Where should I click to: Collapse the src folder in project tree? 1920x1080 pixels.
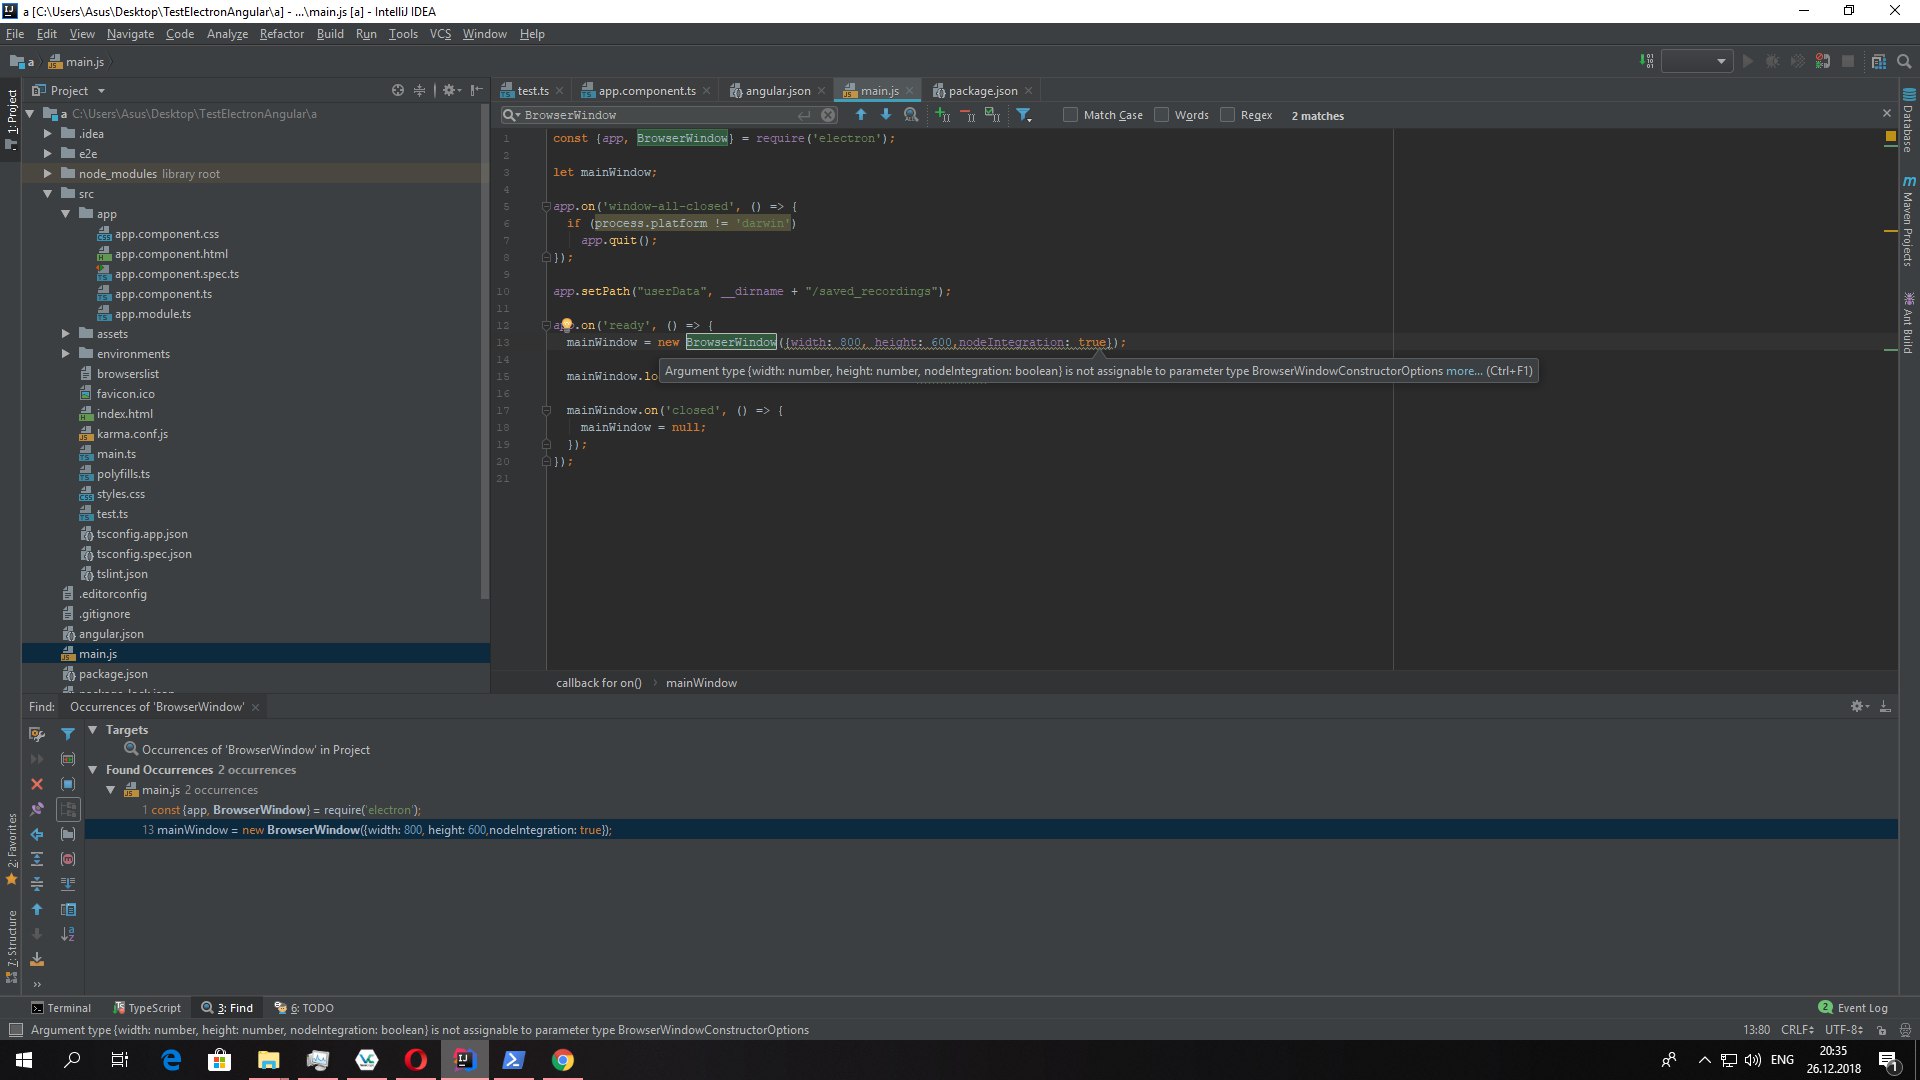click(x=47, y=193)
